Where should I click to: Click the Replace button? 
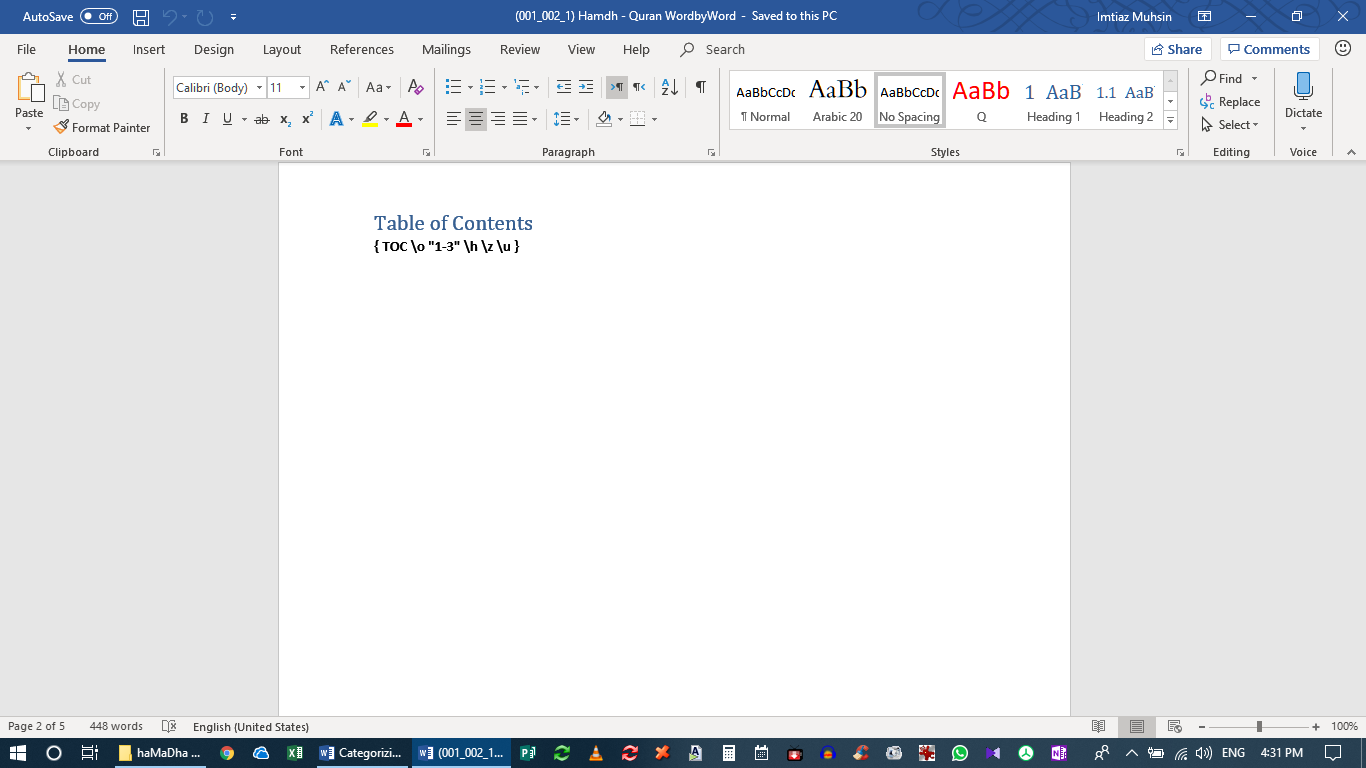pyautogui.click(x=1231, y=101)
